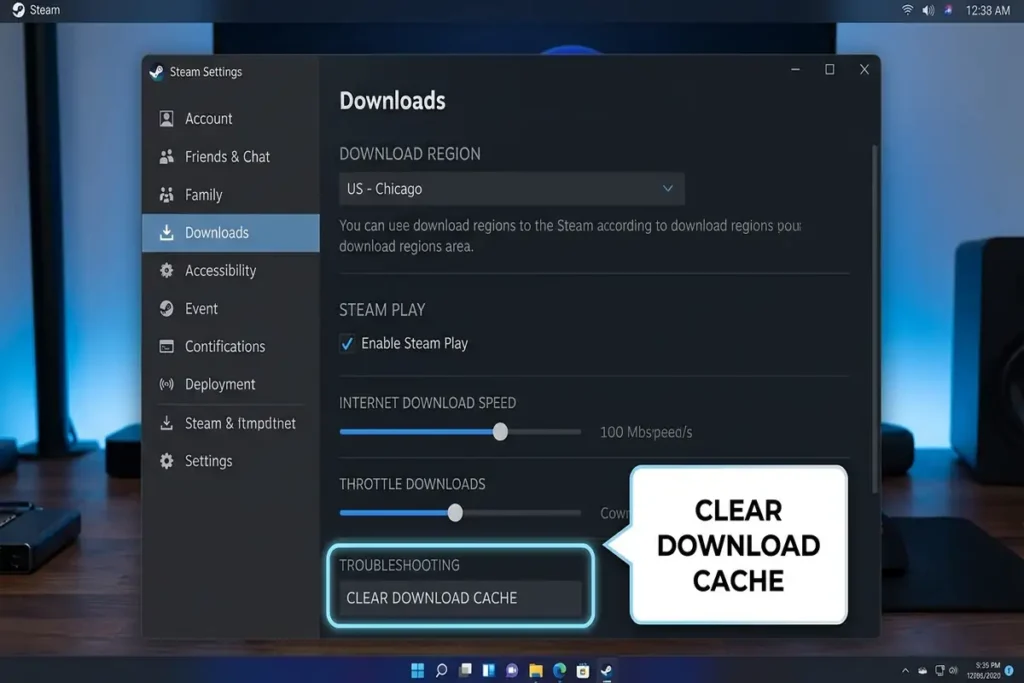Image resolution: width=1024 pixels, height=683 pixels.
Task: Click the Steam logo in top menu bar
Action: 18,10
